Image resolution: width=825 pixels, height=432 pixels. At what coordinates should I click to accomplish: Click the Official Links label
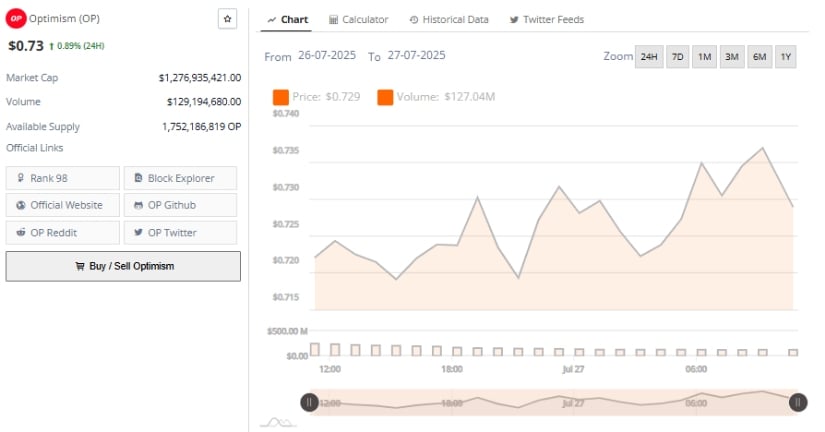click(x=35, y=148)
